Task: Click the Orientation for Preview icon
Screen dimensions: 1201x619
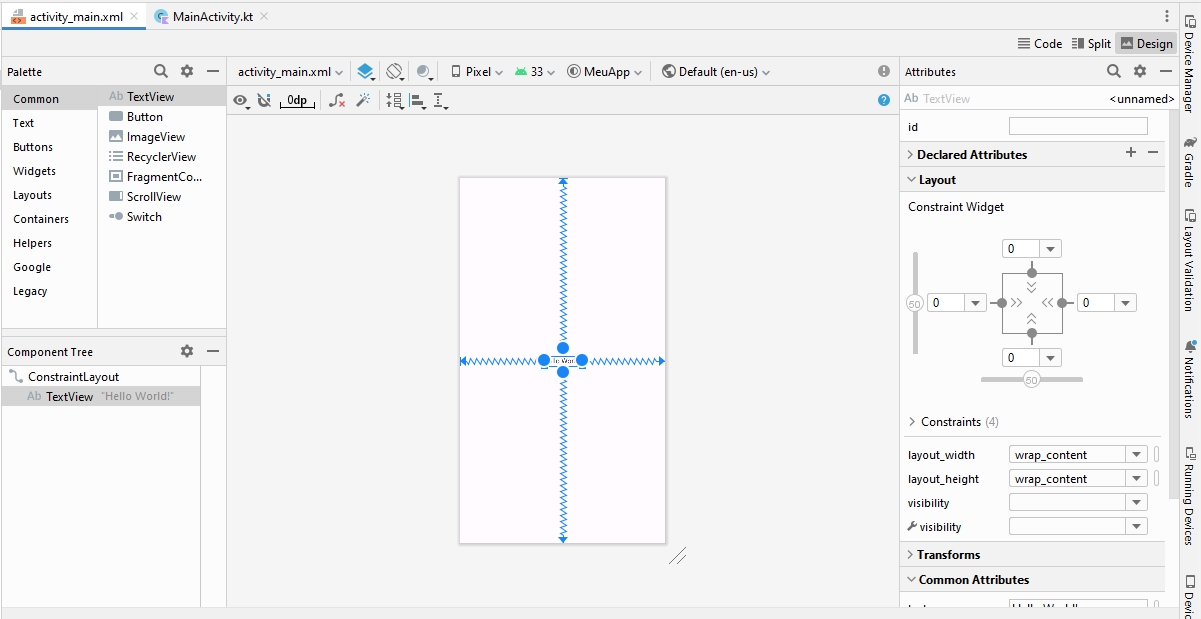Action: tap(395, 72)
